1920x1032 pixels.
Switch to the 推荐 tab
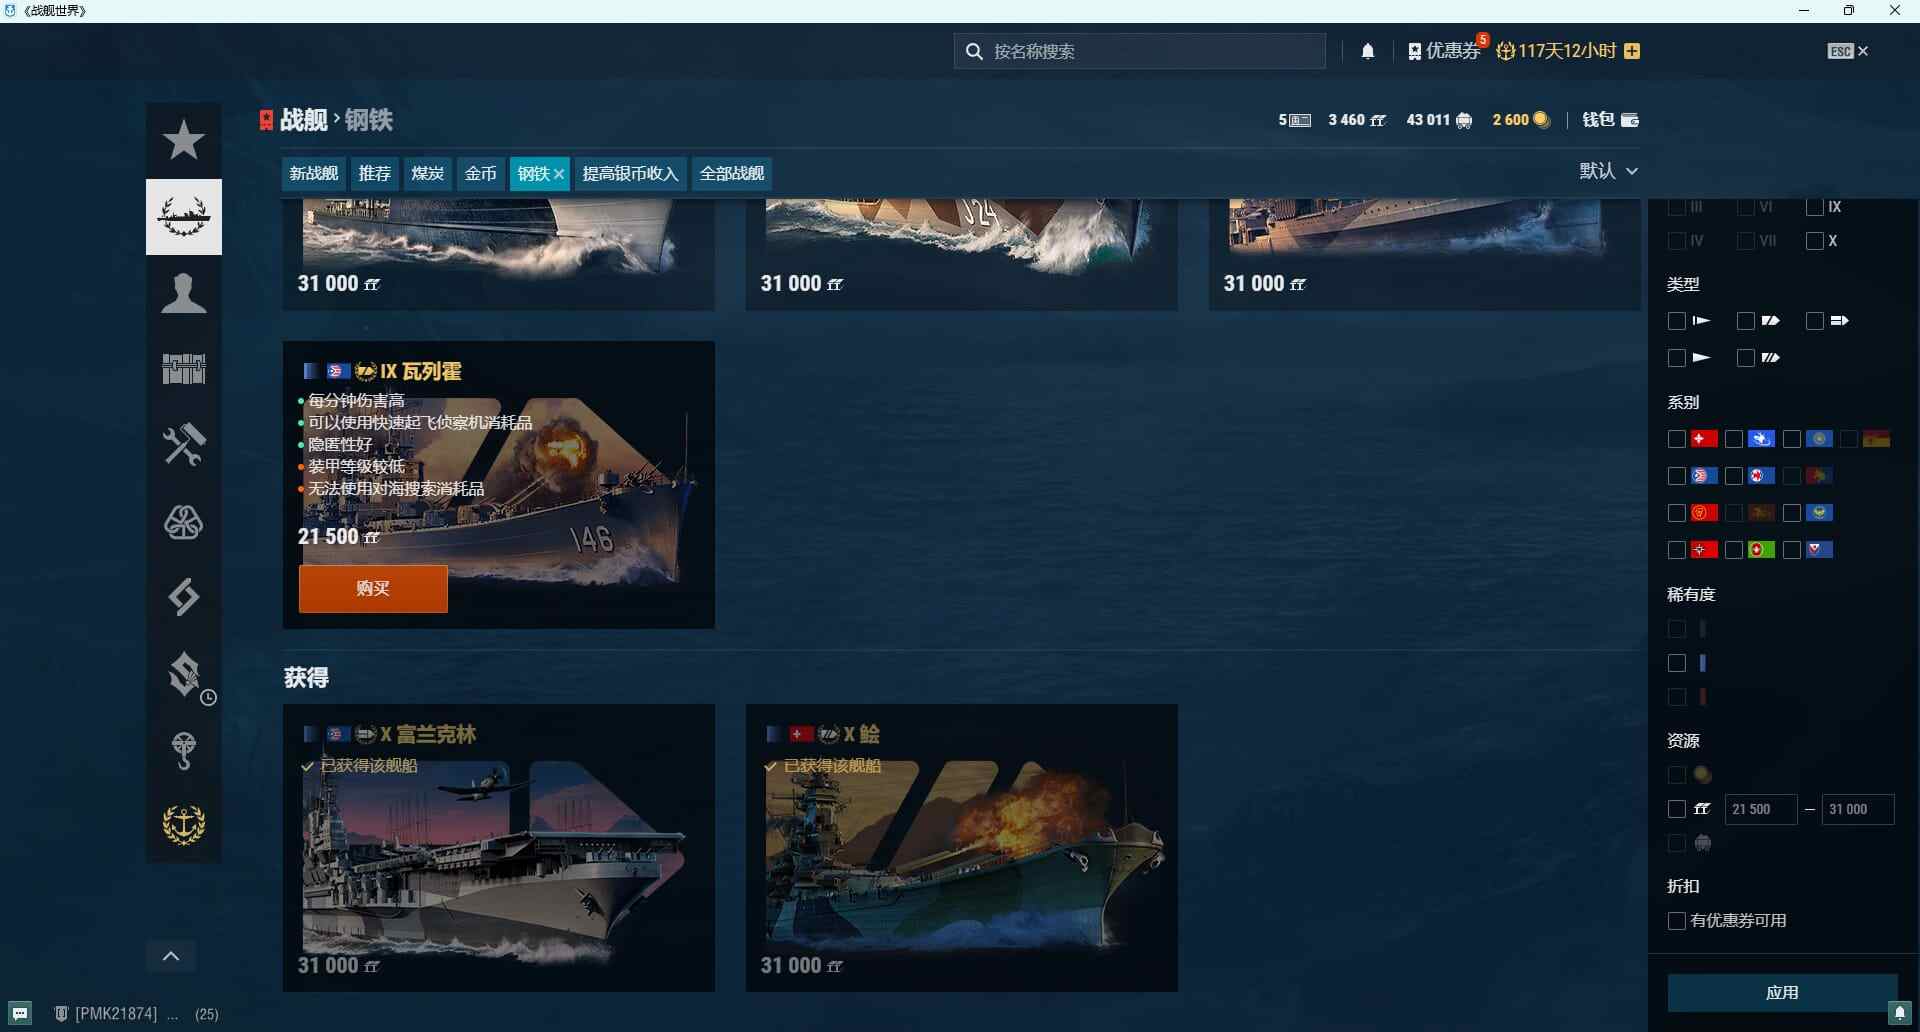click(375, 174)
